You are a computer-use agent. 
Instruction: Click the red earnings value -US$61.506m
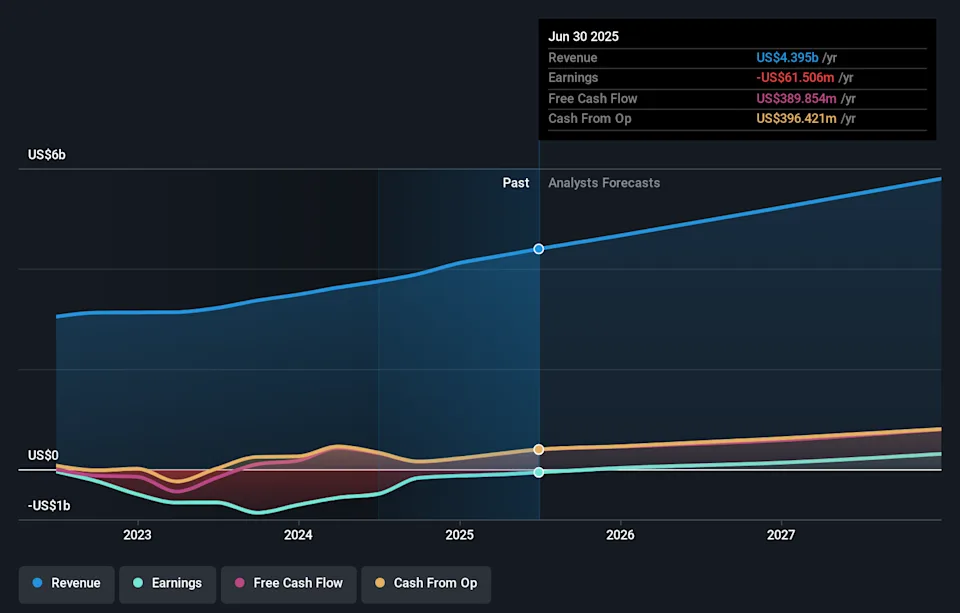coord(795,78)
